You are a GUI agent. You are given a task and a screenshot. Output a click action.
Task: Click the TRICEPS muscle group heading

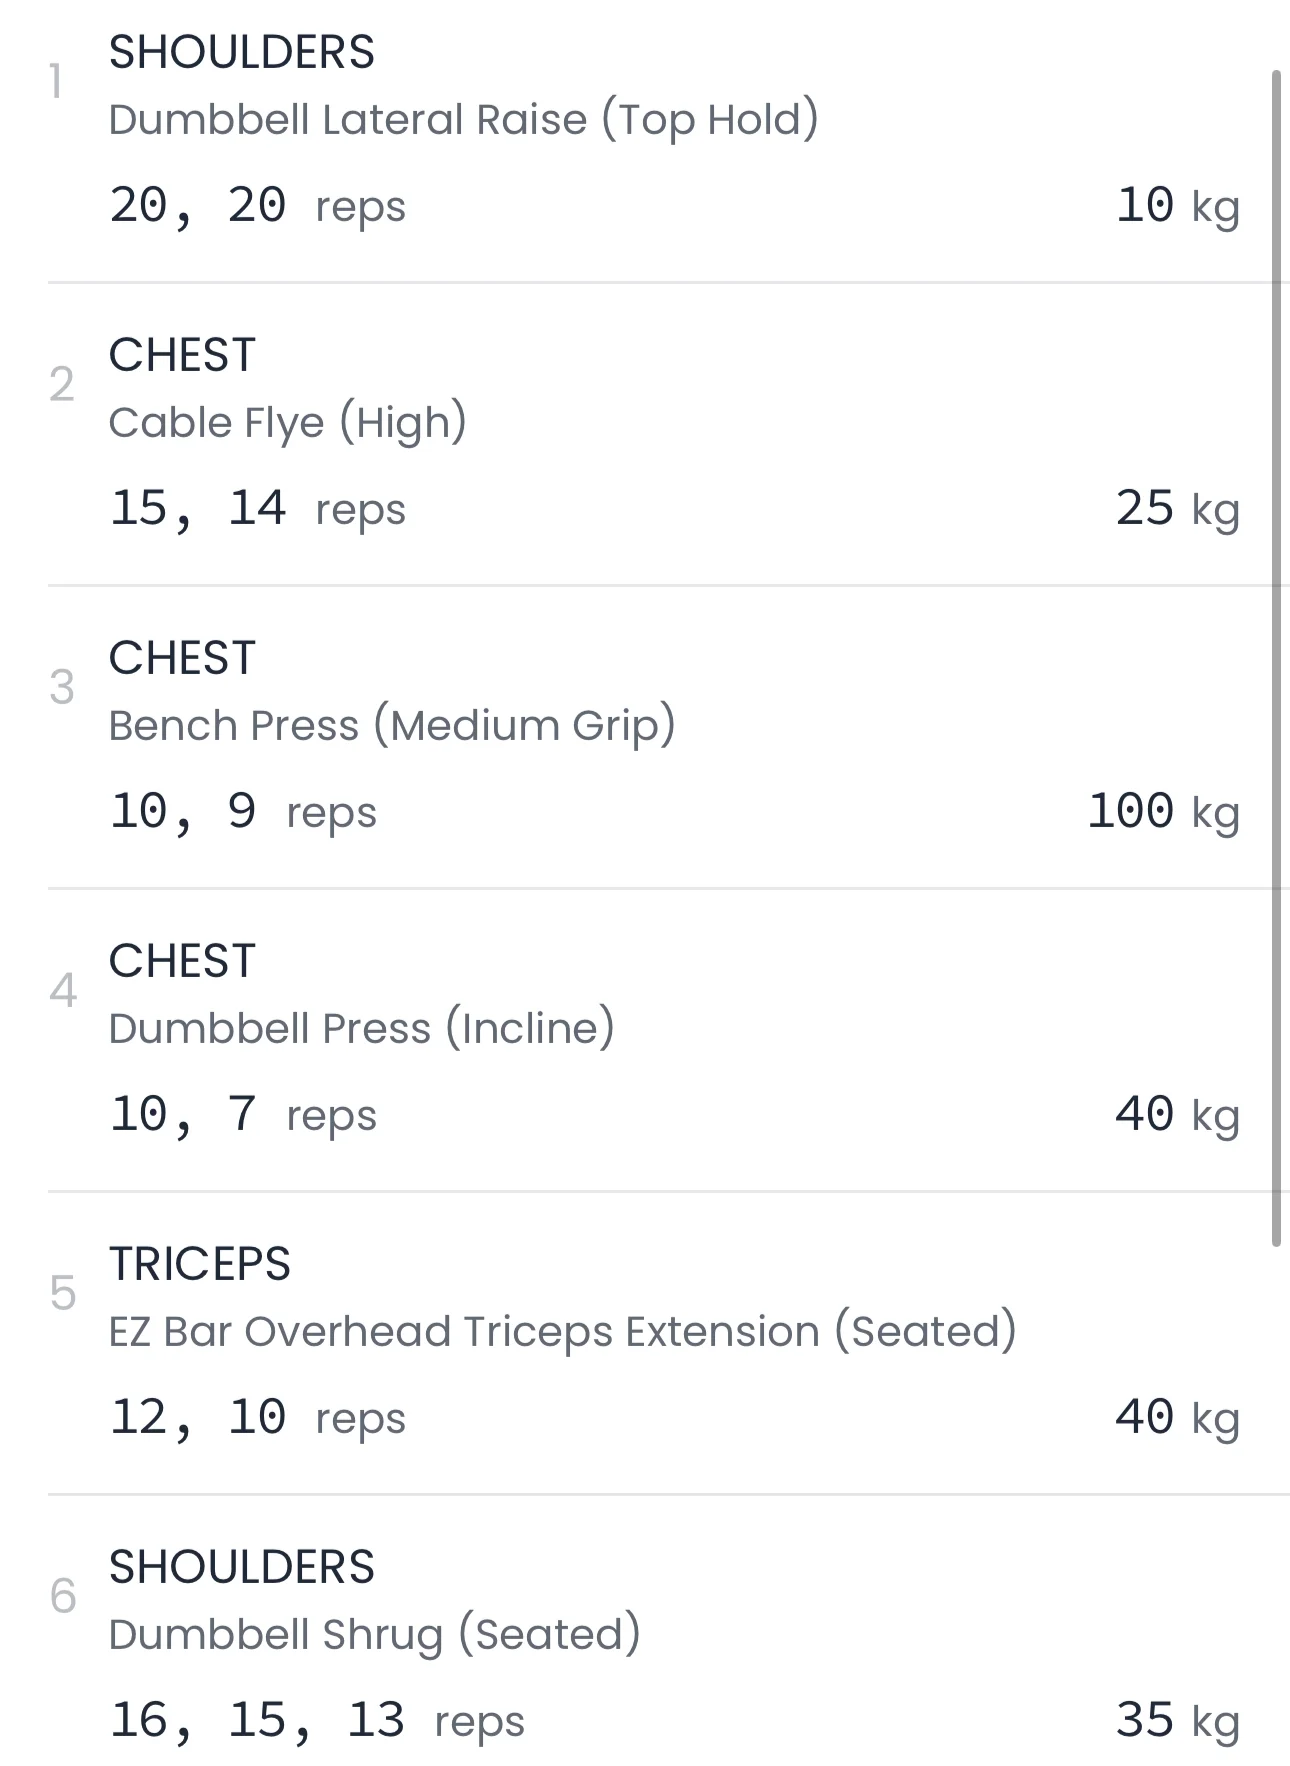(x=199, y=1264)
